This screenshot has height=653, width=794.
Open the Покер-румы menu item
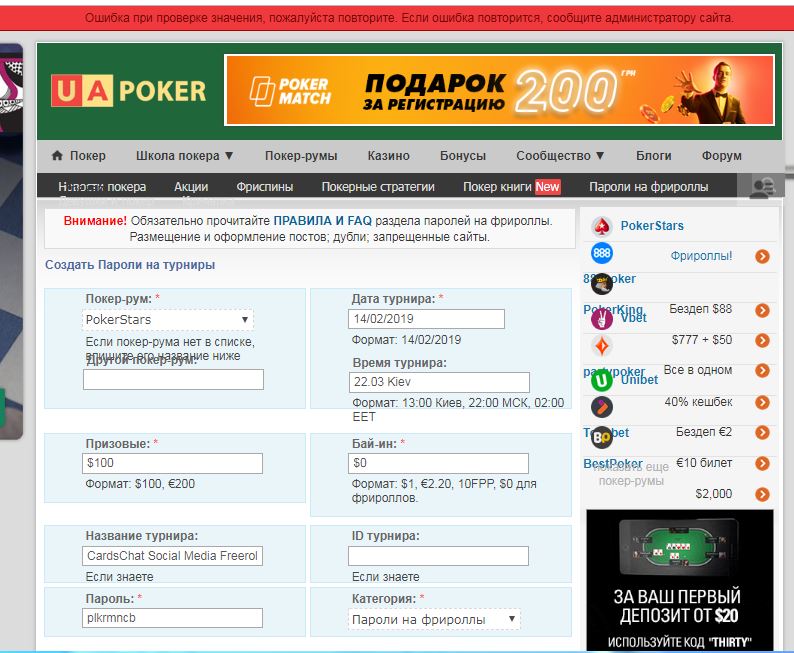coord(301,155)
